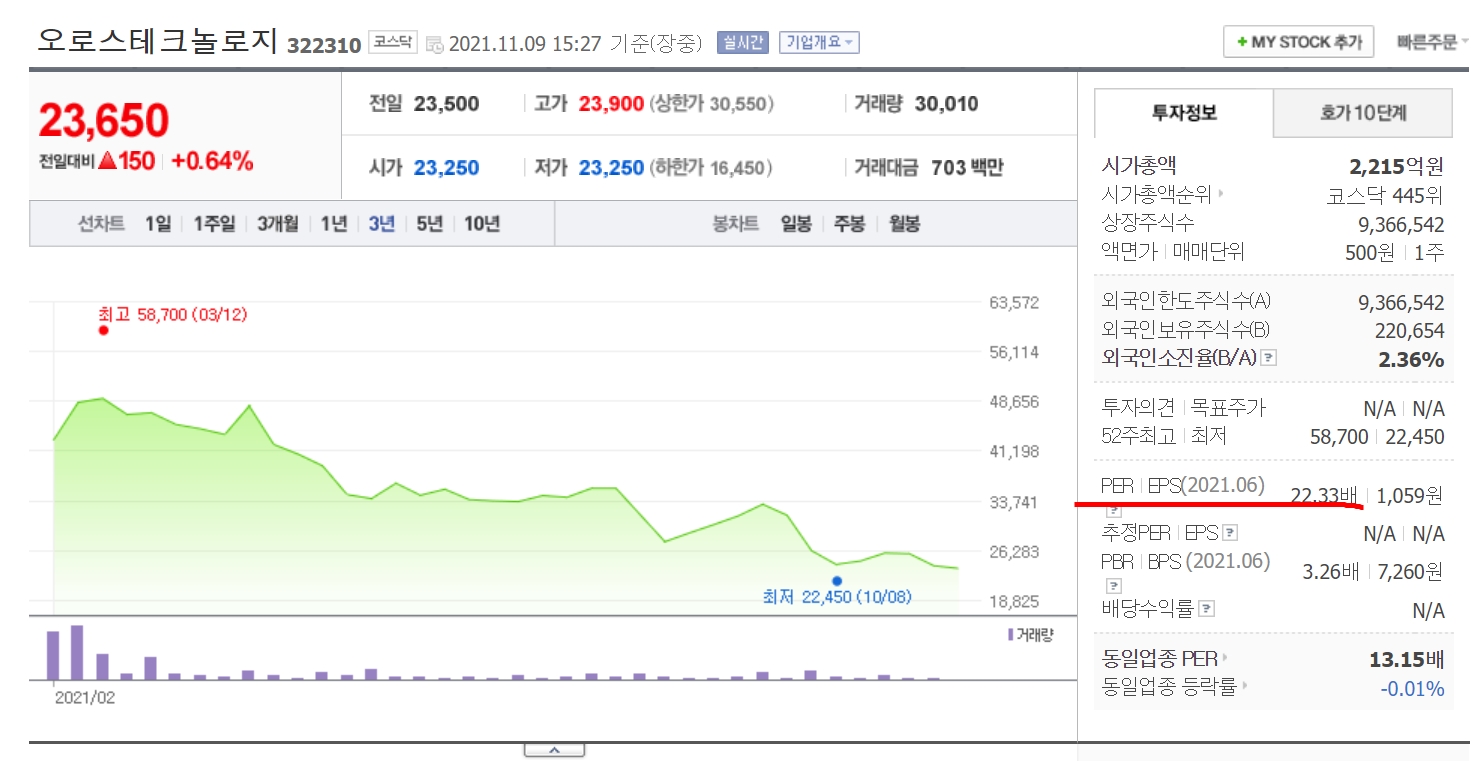The width and height of the screenshot is (1477, 761).
Task: Click 코스닥 445위 ranking
Action: pos(1386,195)
